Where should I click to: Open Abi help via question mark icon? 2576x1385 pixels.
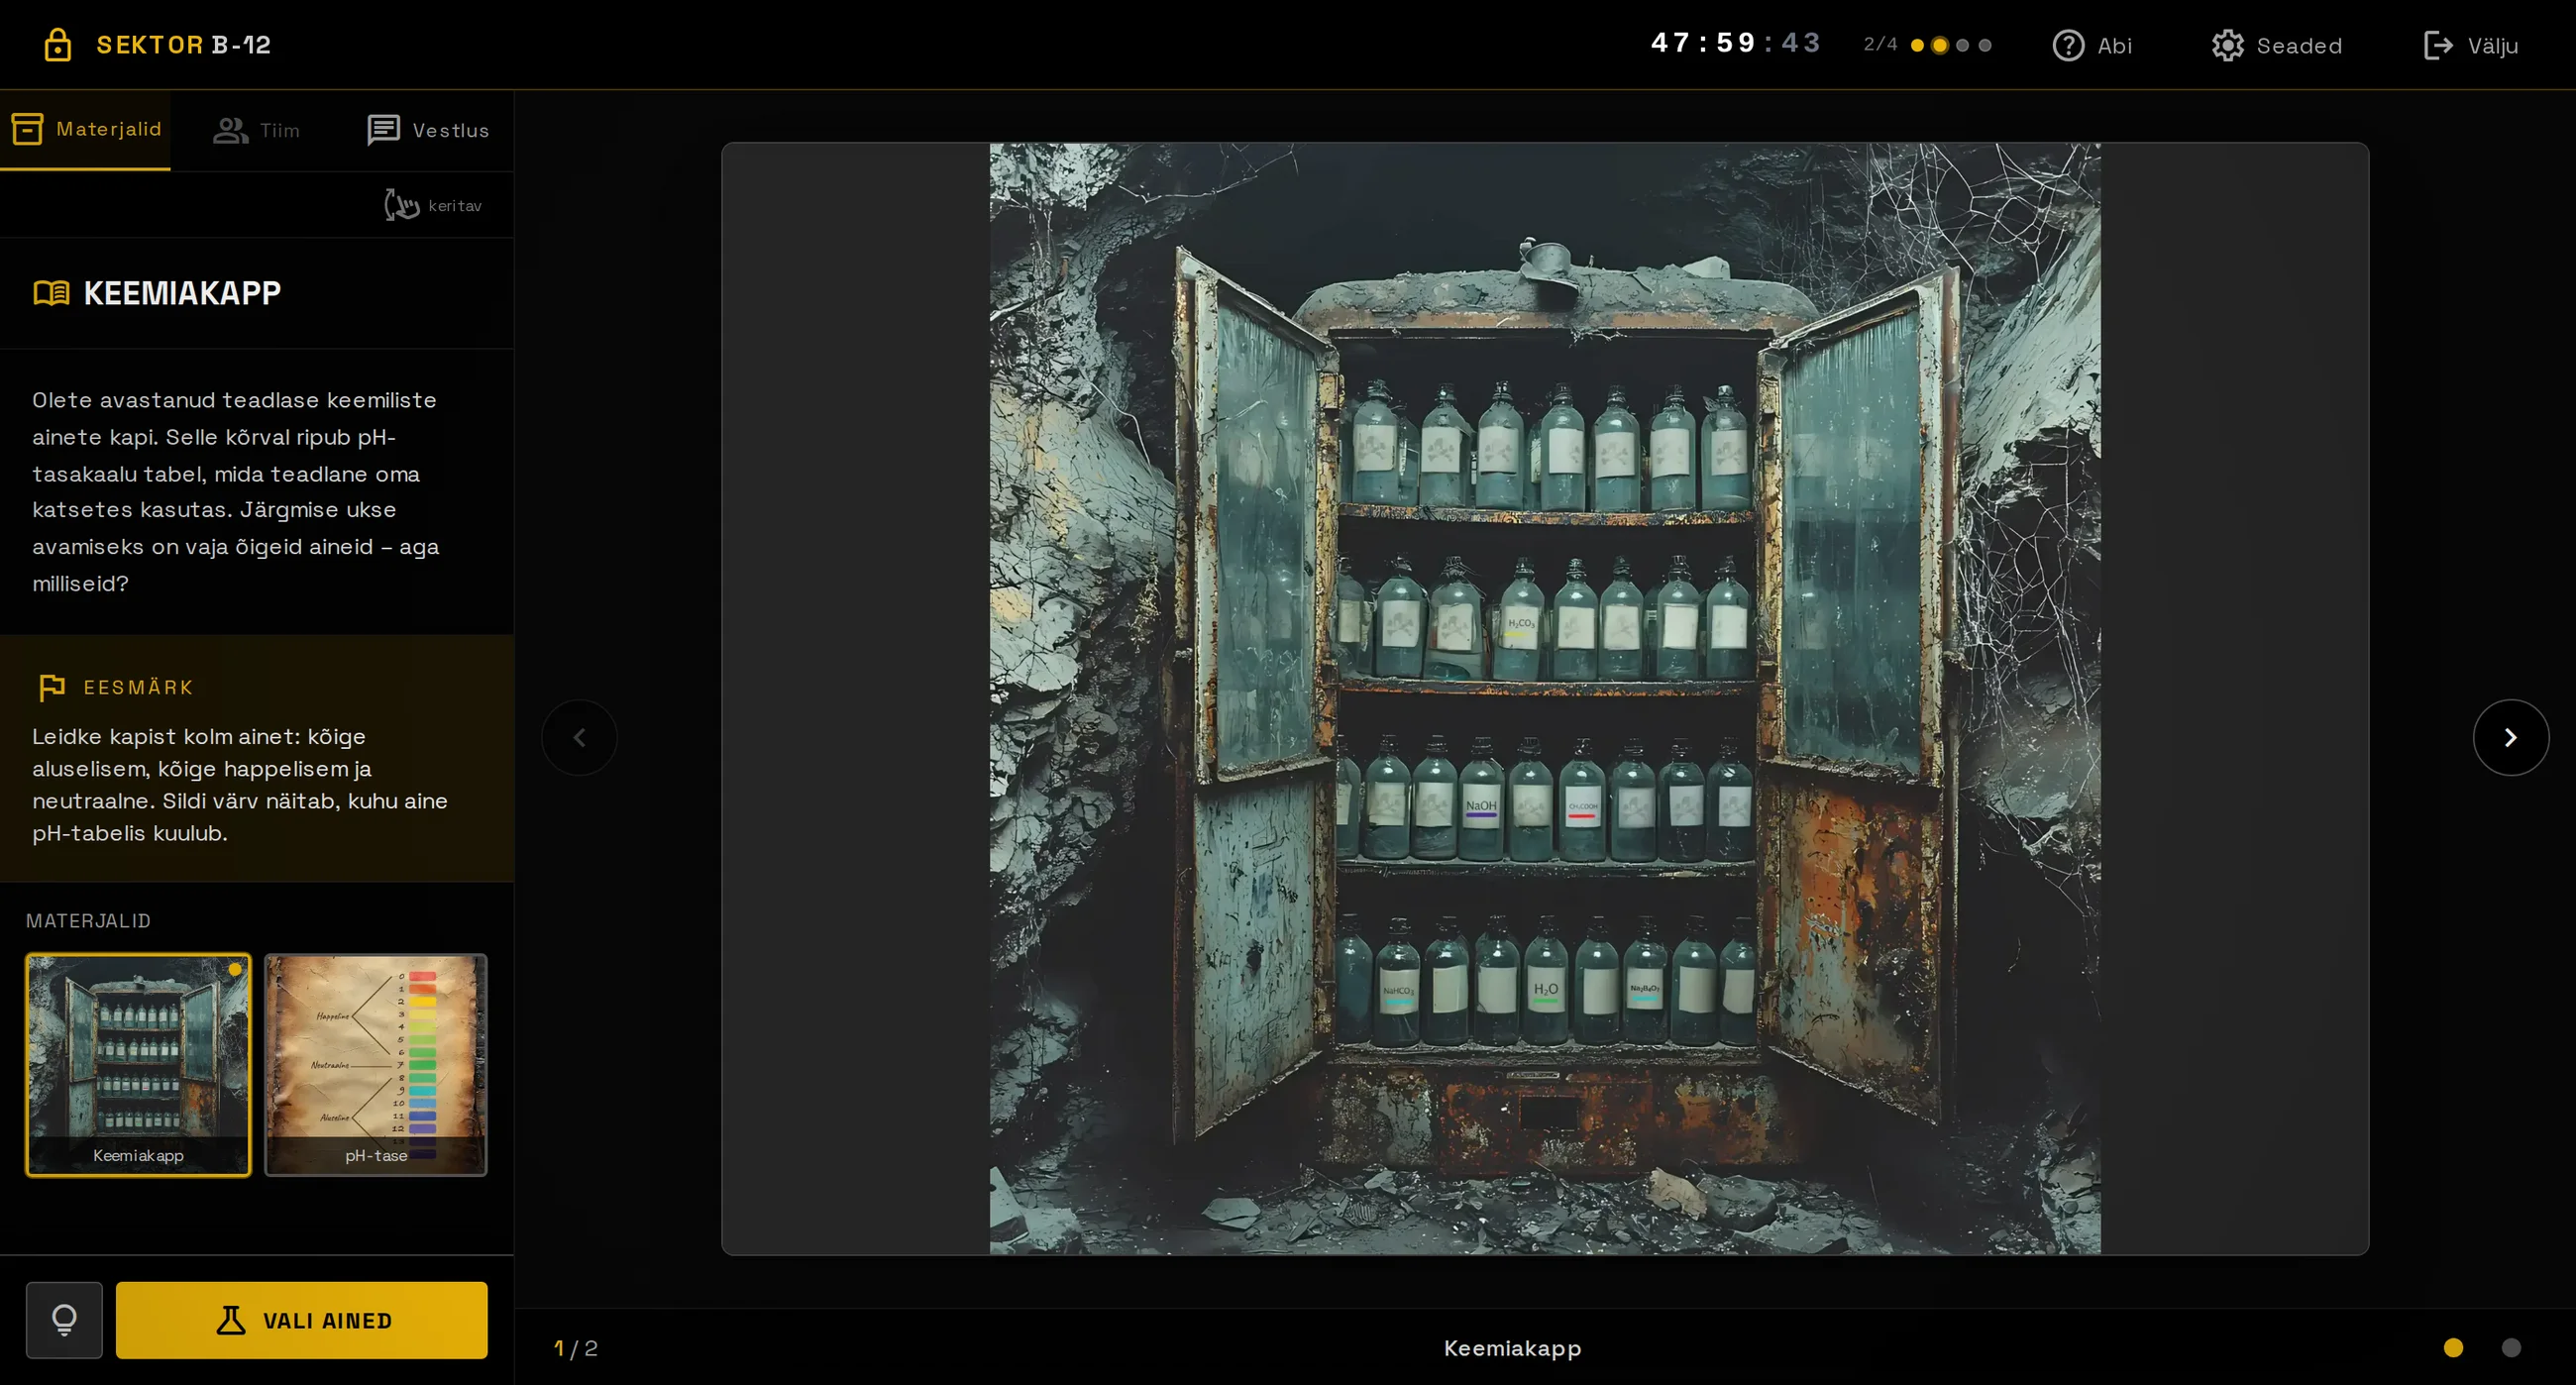[2067, 45]
